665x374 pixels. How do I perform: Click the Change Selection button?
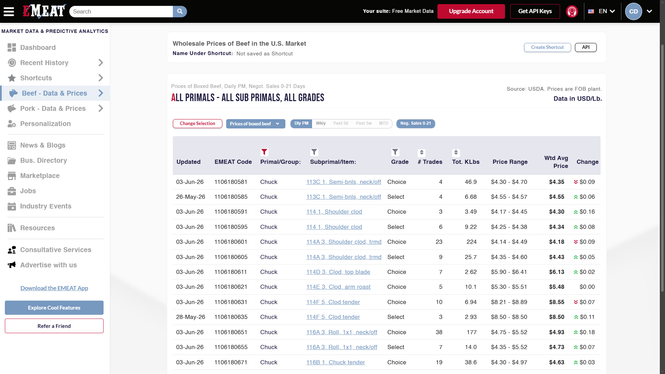click(197, 124)
